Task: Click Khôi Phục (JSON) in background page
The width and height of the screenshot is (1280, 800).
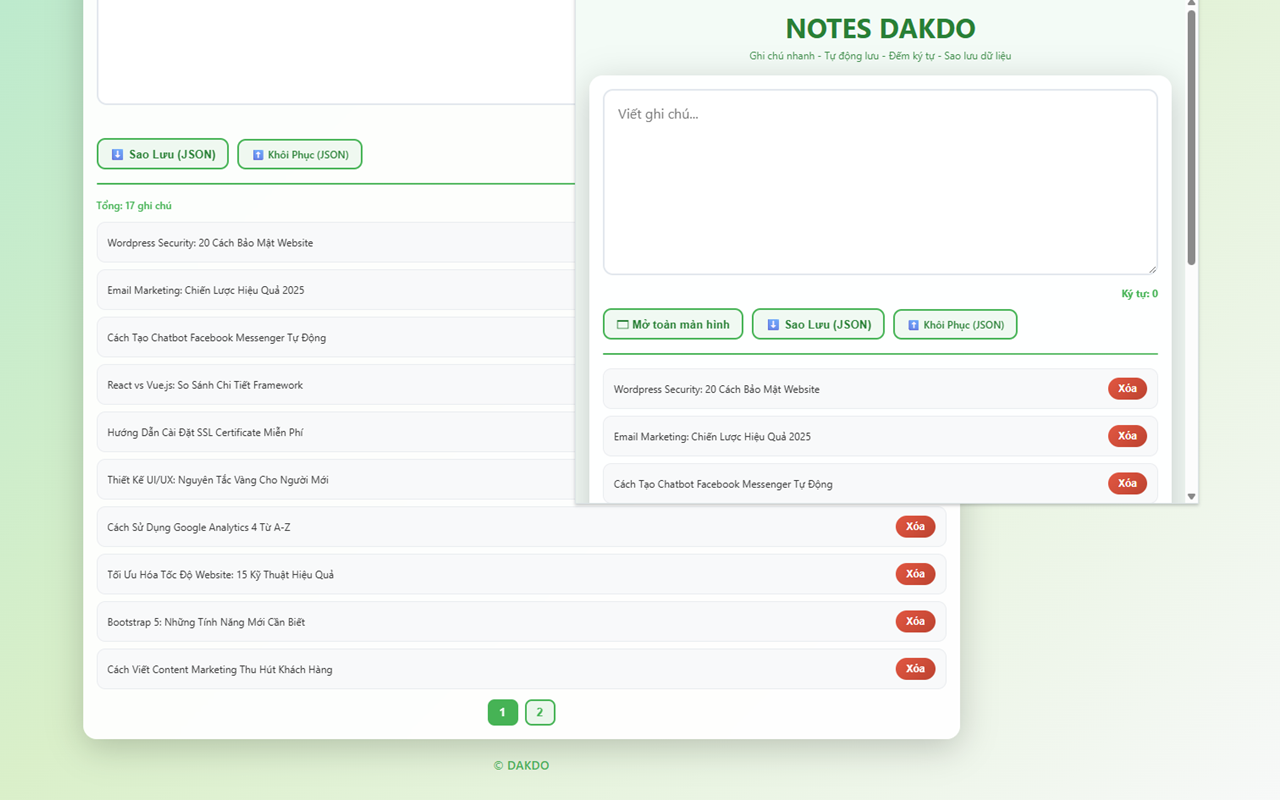Action: tap(300, 154)
